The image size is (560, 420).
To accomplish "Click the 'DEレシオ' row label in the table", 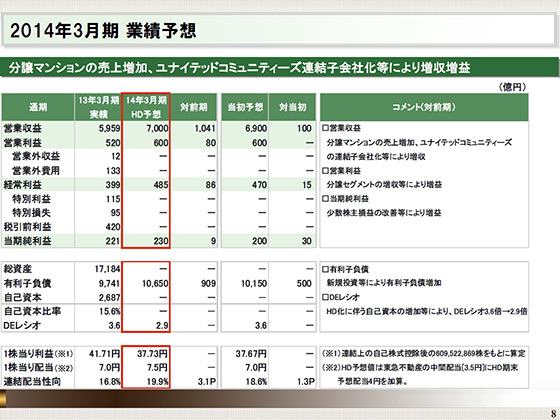I will point(22,325).
